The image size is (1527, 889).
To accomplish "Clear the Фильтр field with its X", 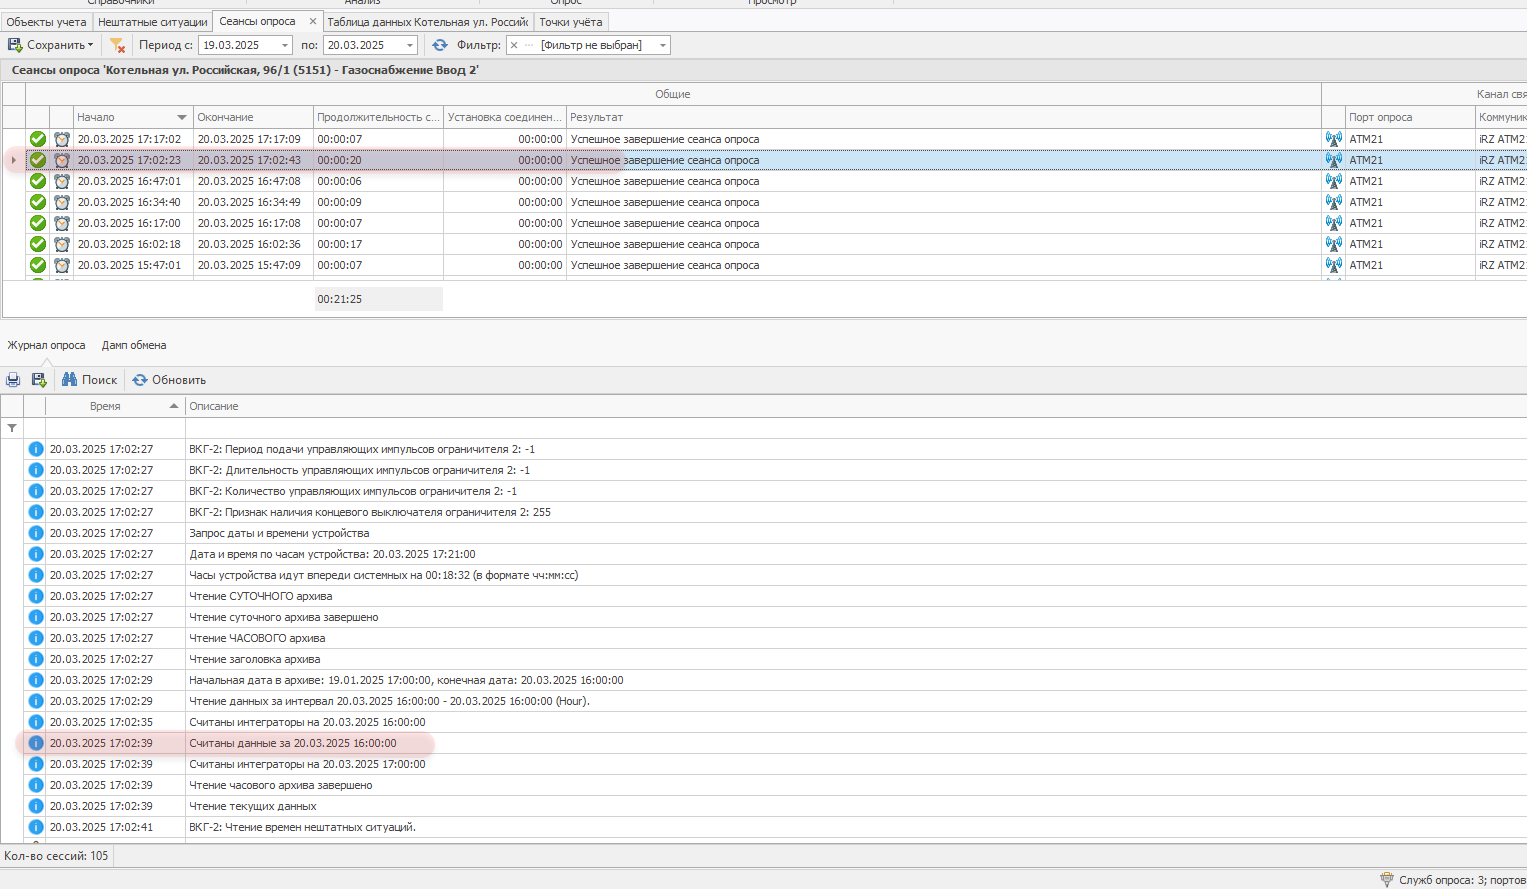I will 514,45.
